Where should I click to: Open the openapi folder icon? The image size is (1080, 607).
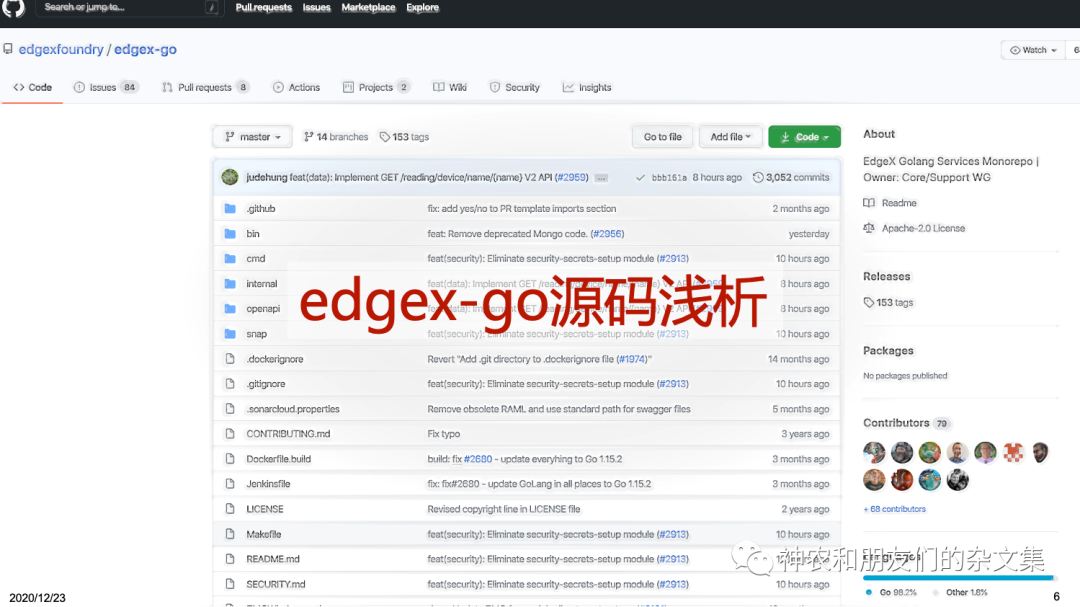pyautogui.click(x=230, y=309)
